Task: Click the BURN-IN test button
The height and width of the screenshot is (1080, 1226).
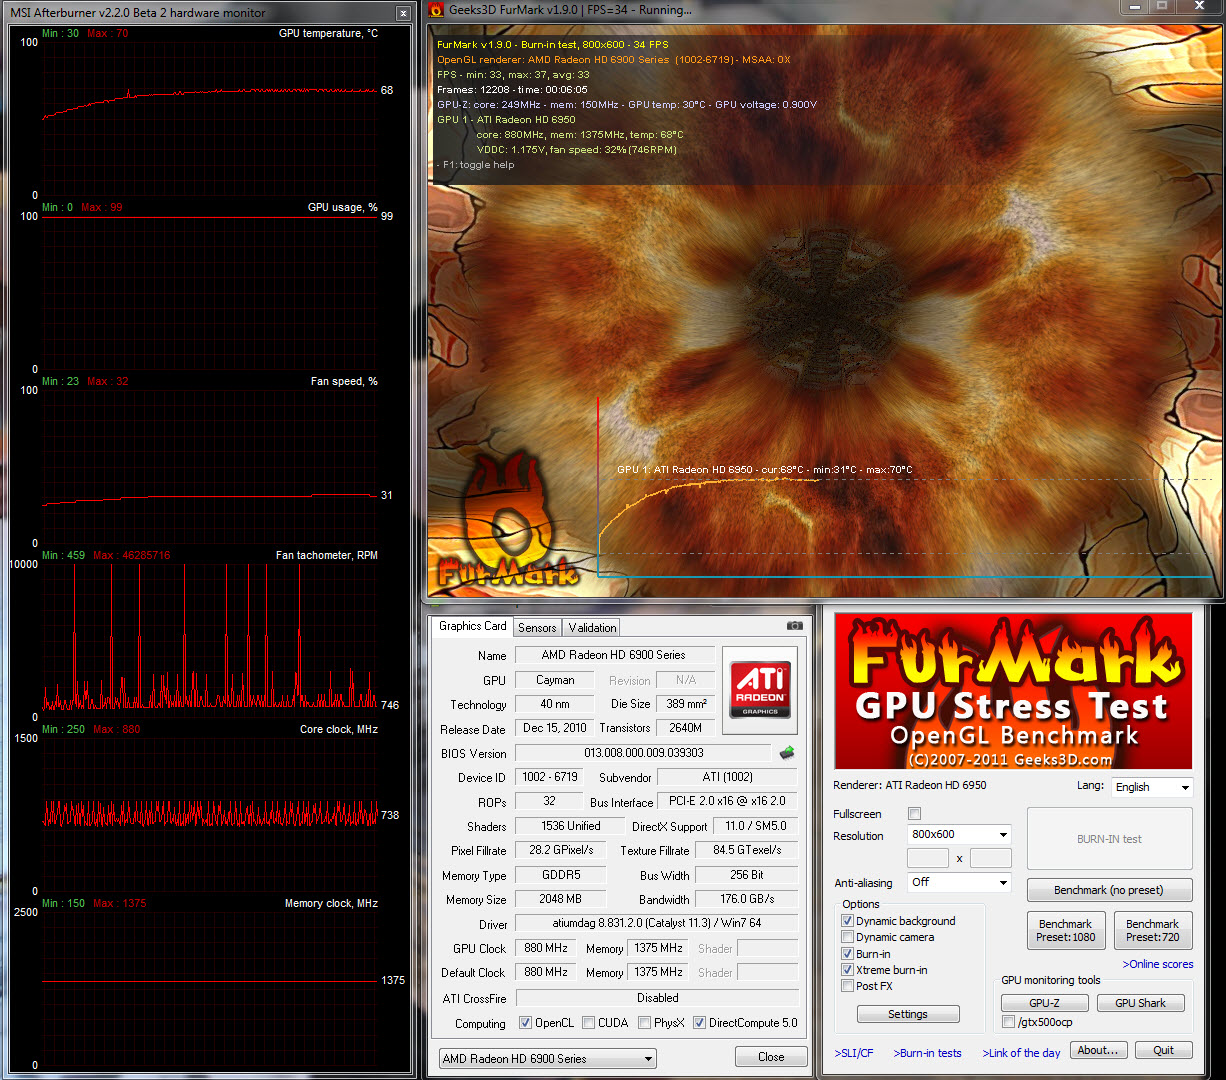Action: [1109, 839]
